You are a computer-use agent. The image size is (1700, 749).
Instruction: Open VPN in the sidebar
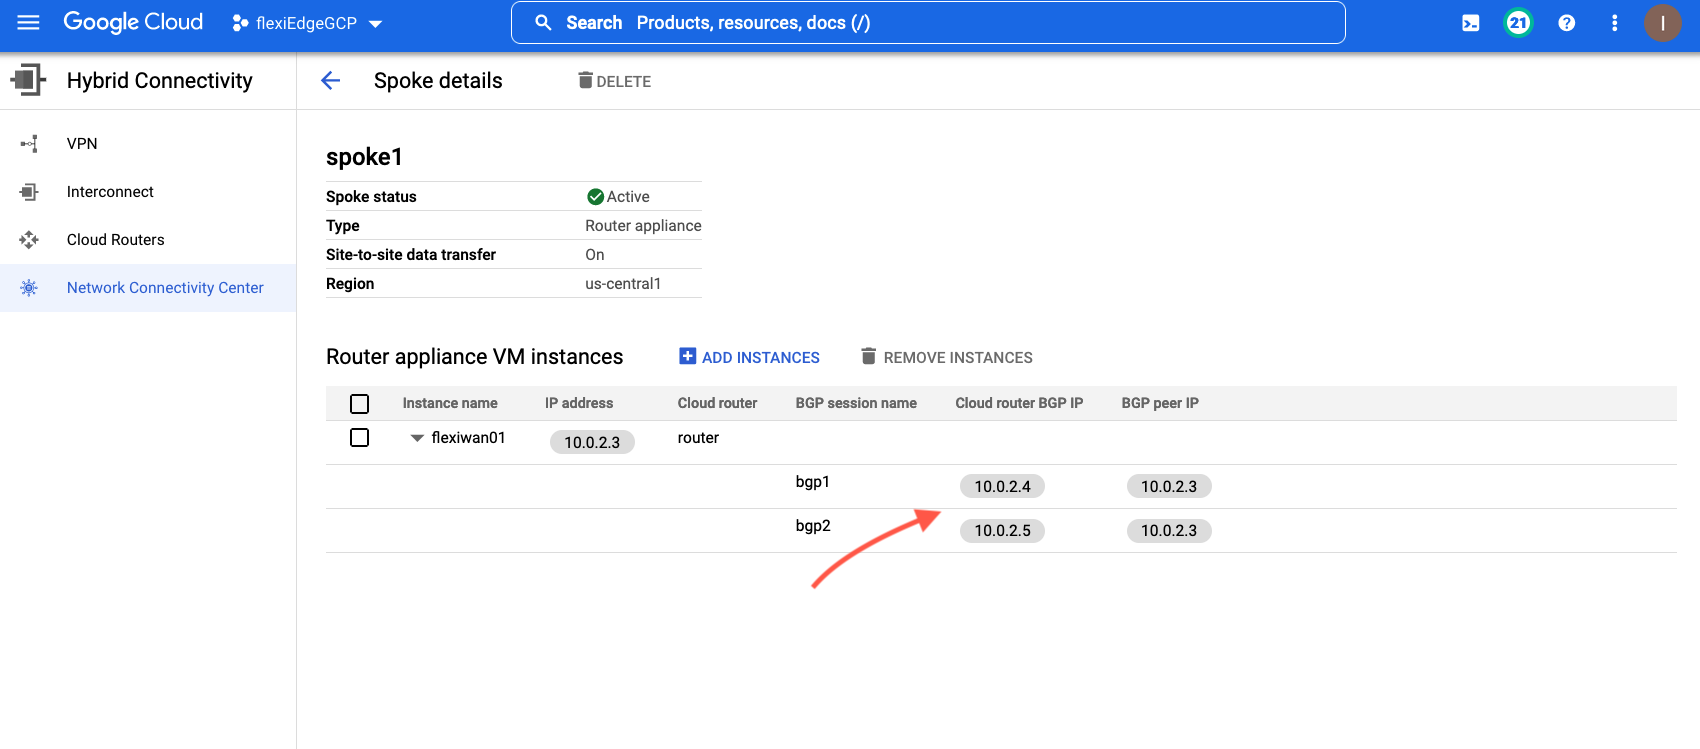82,144
